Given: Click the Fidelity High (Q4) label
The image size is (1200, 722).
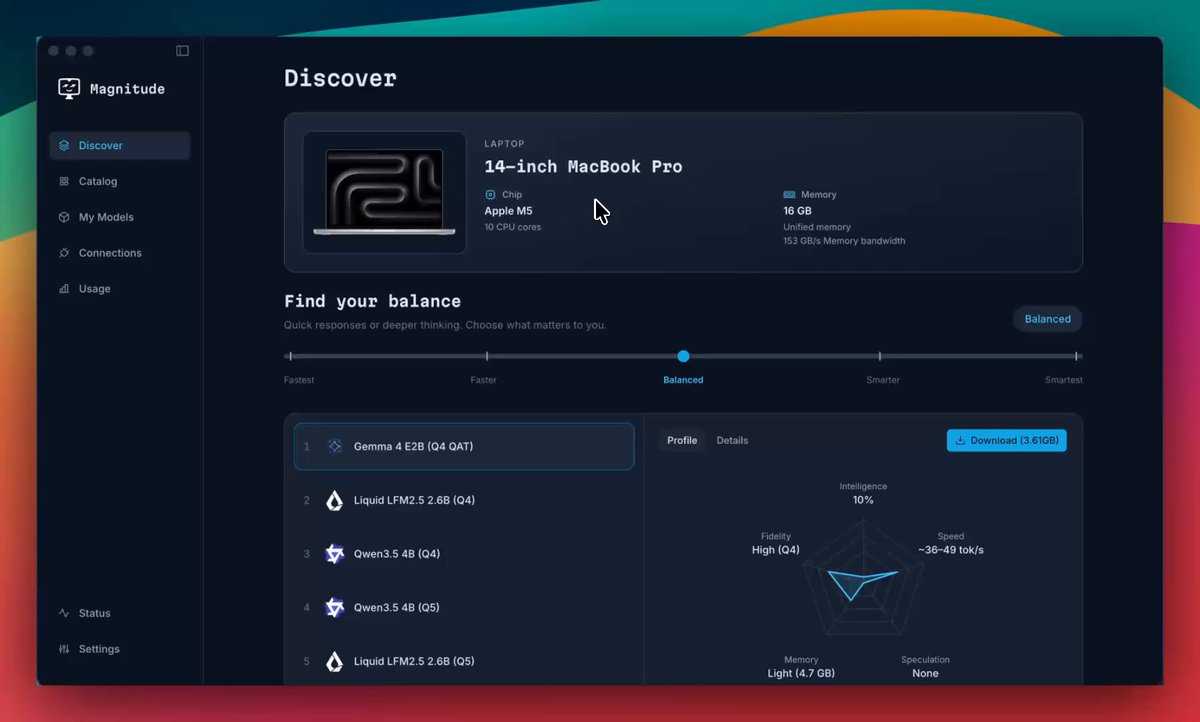Looking at the screenshot, I should tap(776, 543).
